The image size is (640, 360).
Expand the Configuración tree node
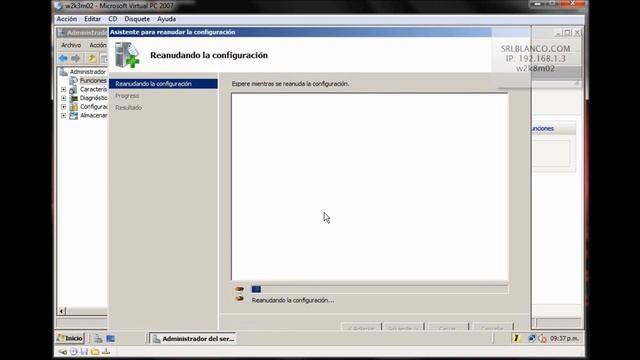click(x=64, y=107)
